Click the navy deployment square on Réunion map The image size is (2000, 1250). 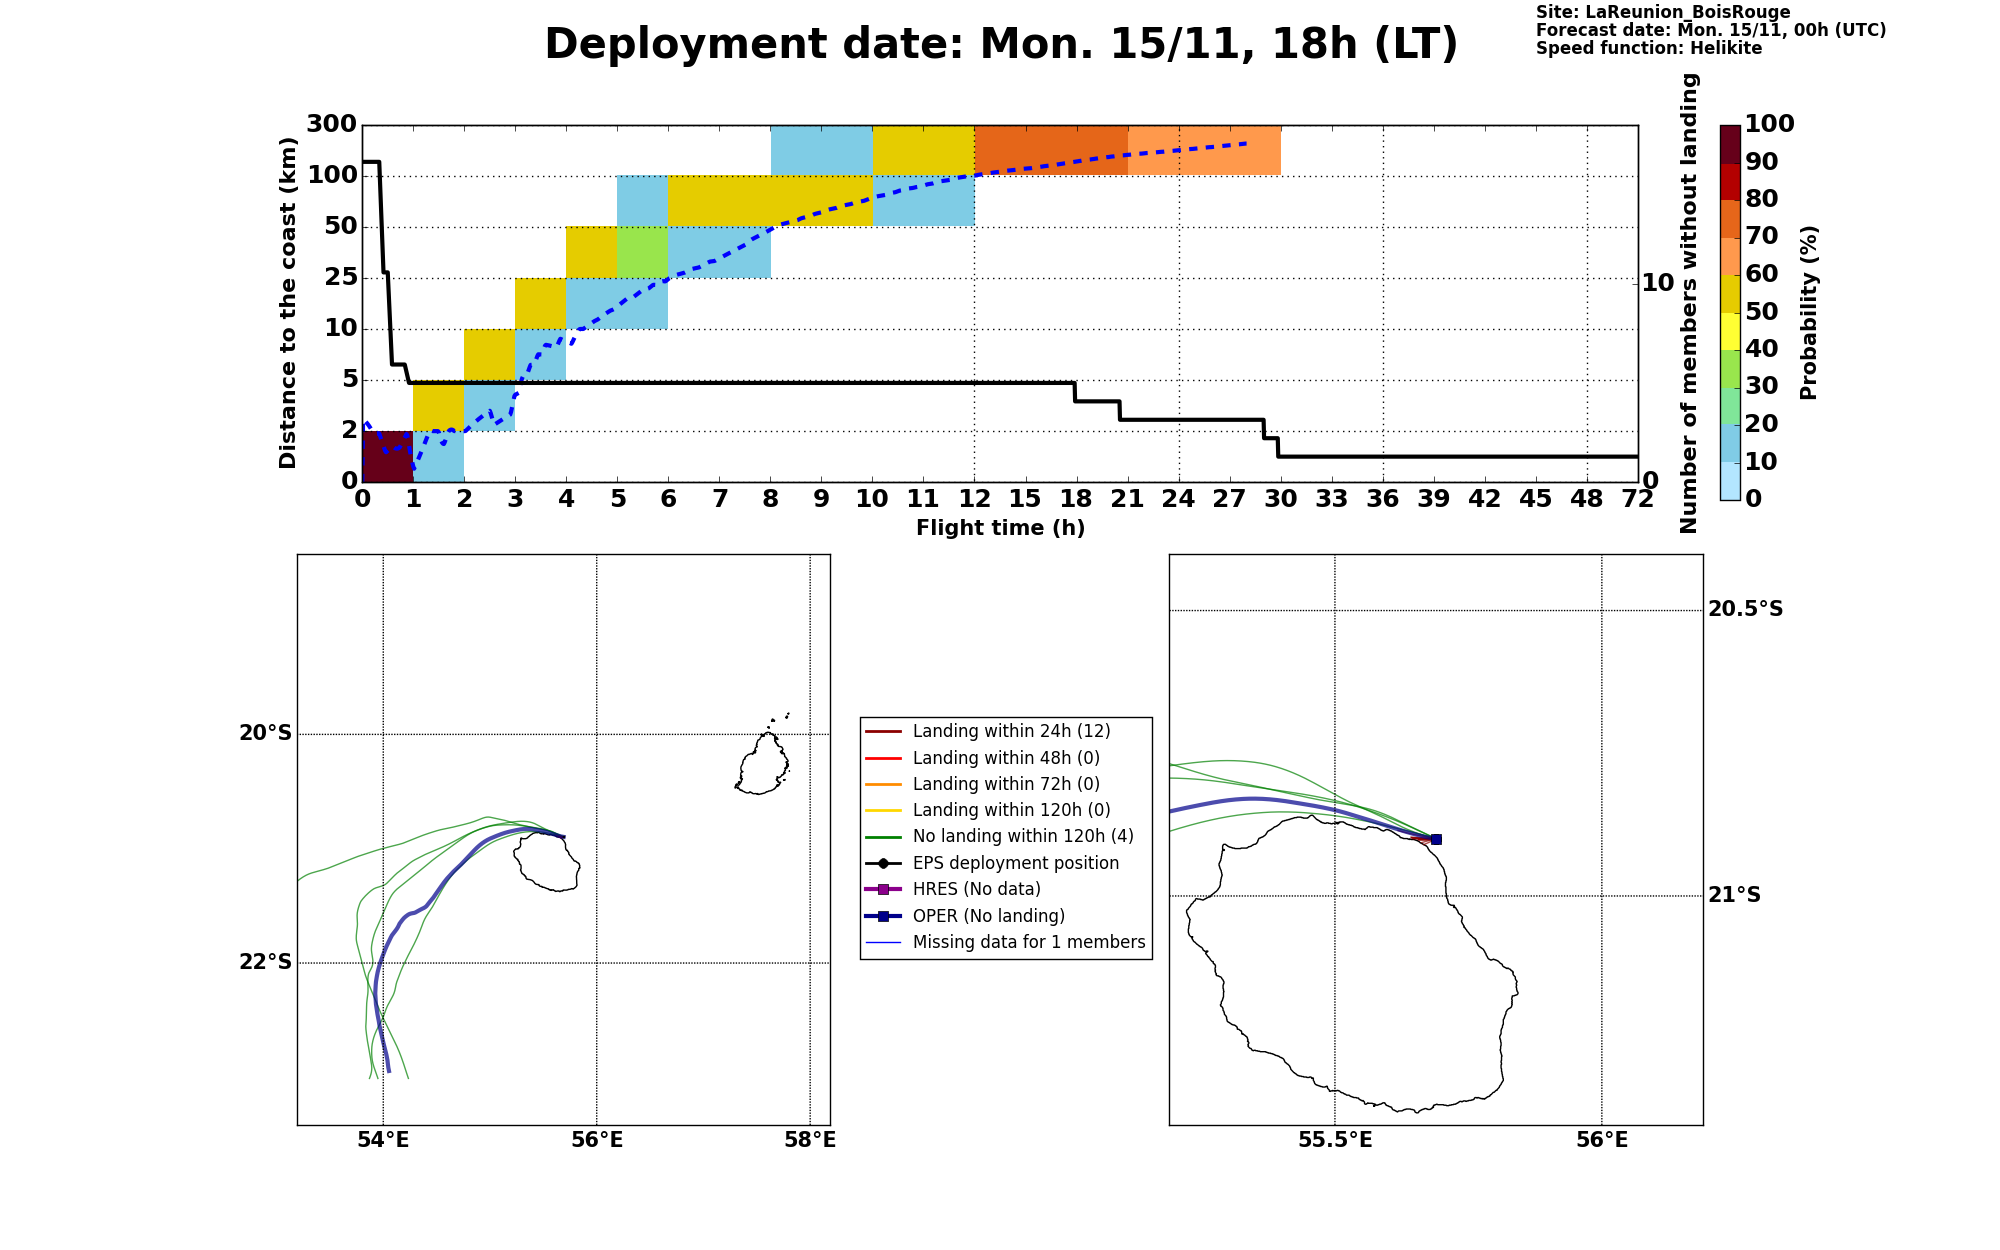1436,839
